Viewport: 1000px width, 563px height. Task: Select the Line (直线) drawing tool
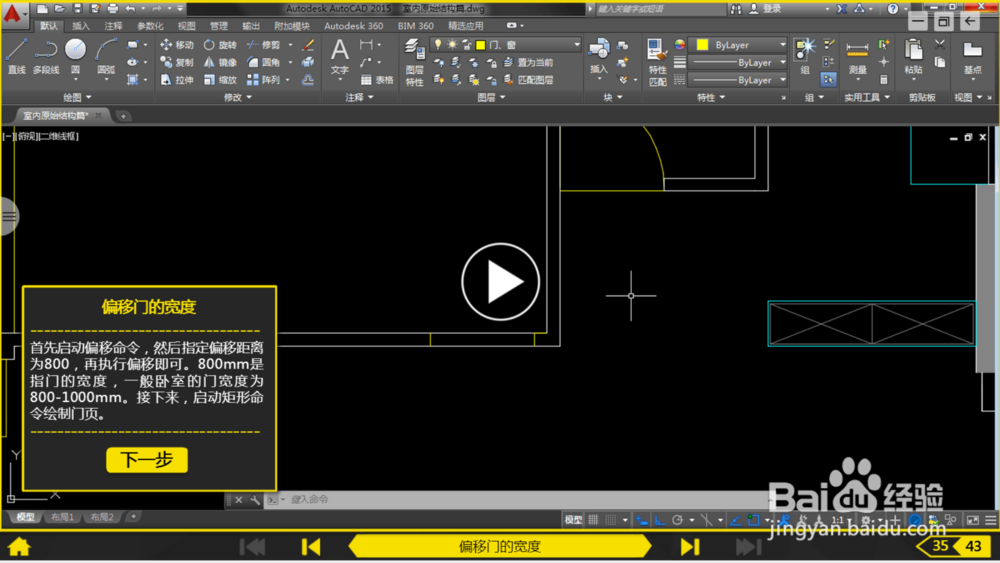17,56
